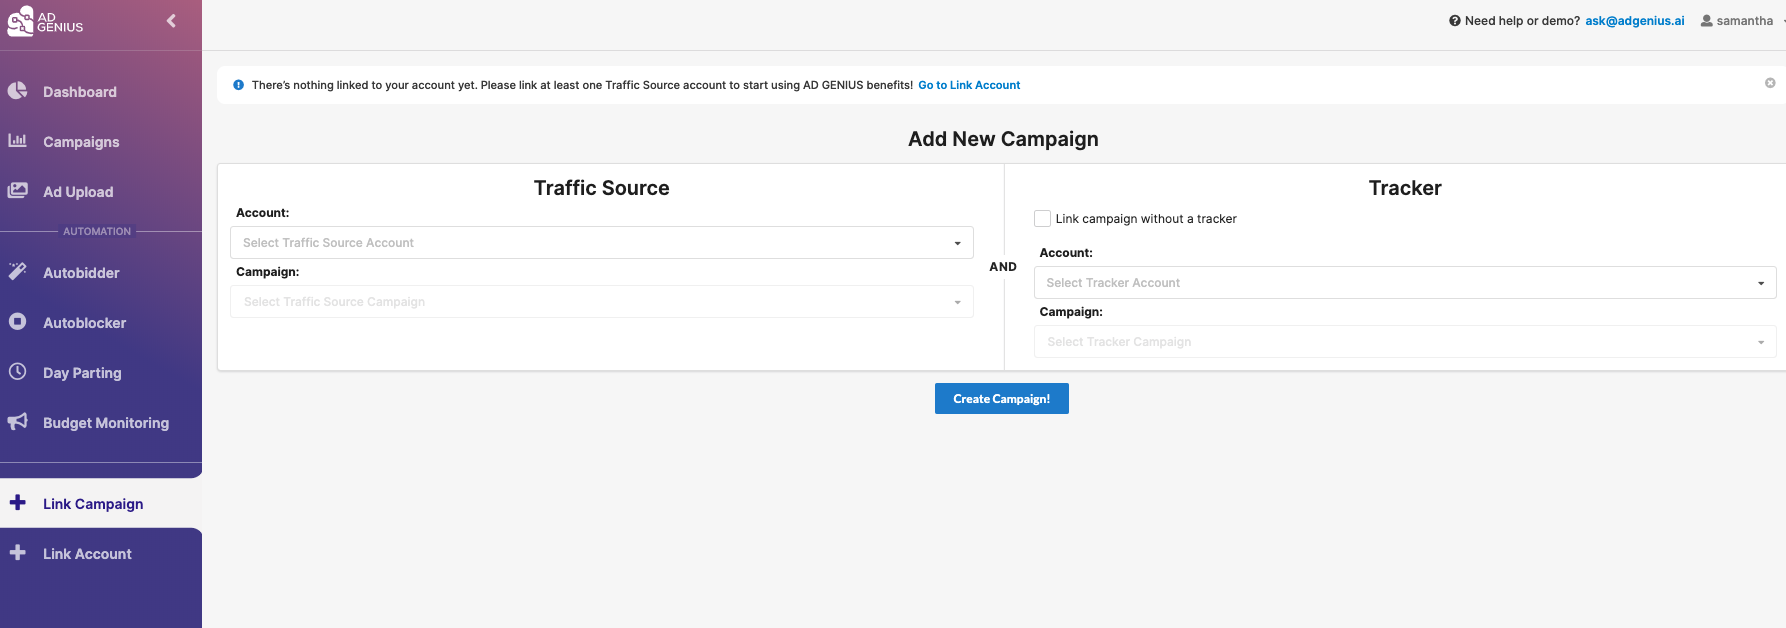The image size is (1786, 628).
Task: Click the Need help or demo? text
Action: coord(1522,21)
